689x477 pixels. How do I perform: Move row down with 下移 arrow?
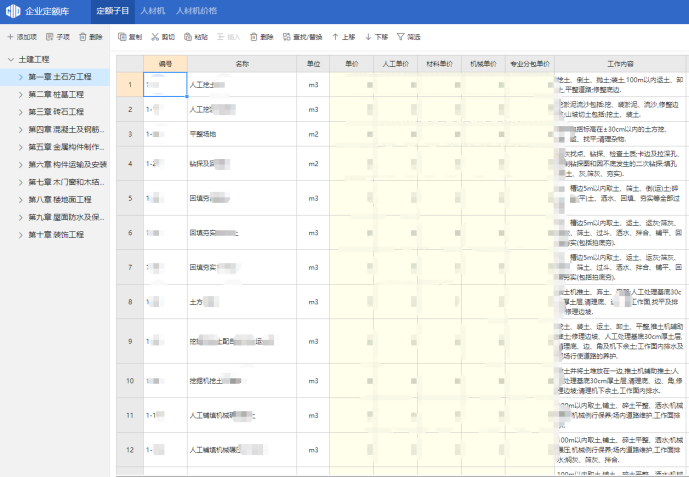pos(369,37)
